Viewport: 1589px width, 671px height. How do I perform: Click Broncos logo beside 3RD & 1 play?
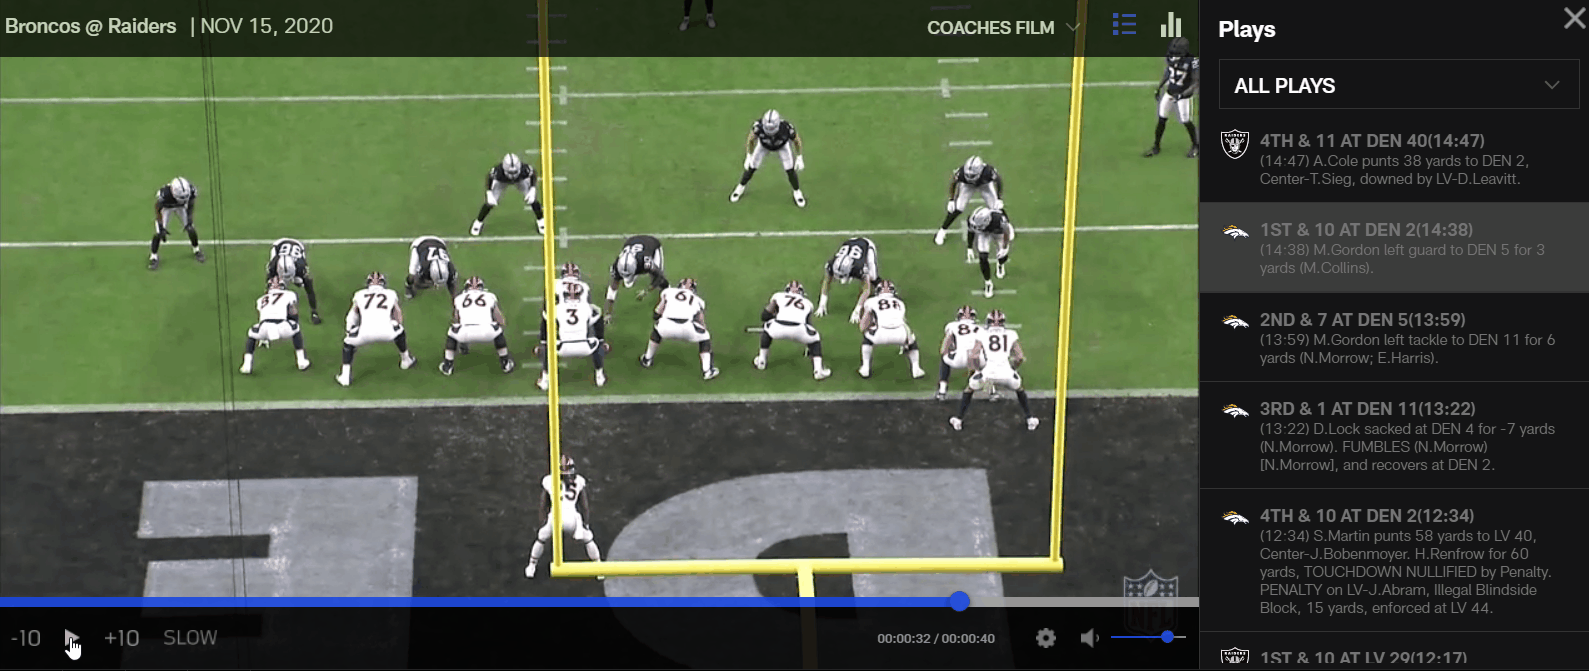tap(1235, 411)
